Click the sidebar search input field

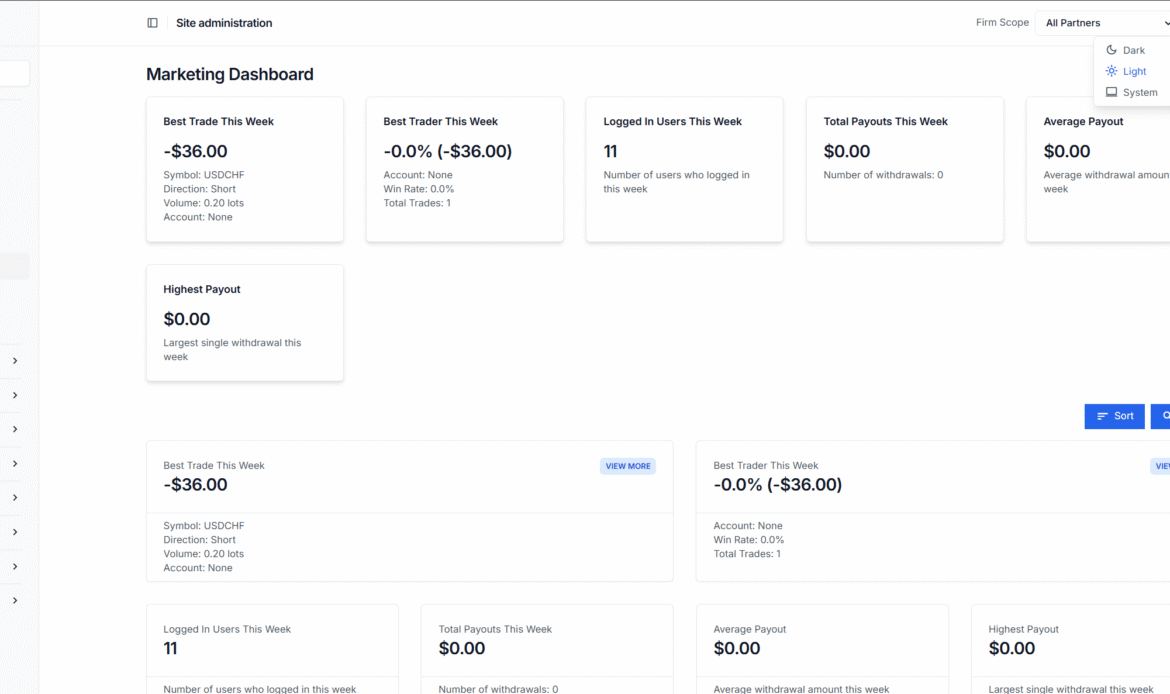coord(14,74)
